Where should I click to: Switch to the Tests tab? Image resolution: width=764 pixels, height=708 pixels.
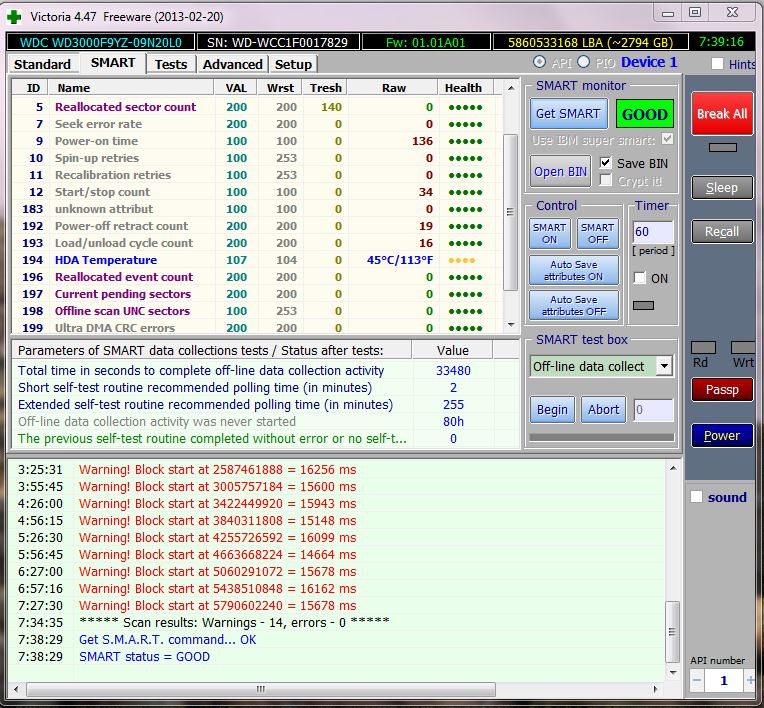(x=171, y=64)
